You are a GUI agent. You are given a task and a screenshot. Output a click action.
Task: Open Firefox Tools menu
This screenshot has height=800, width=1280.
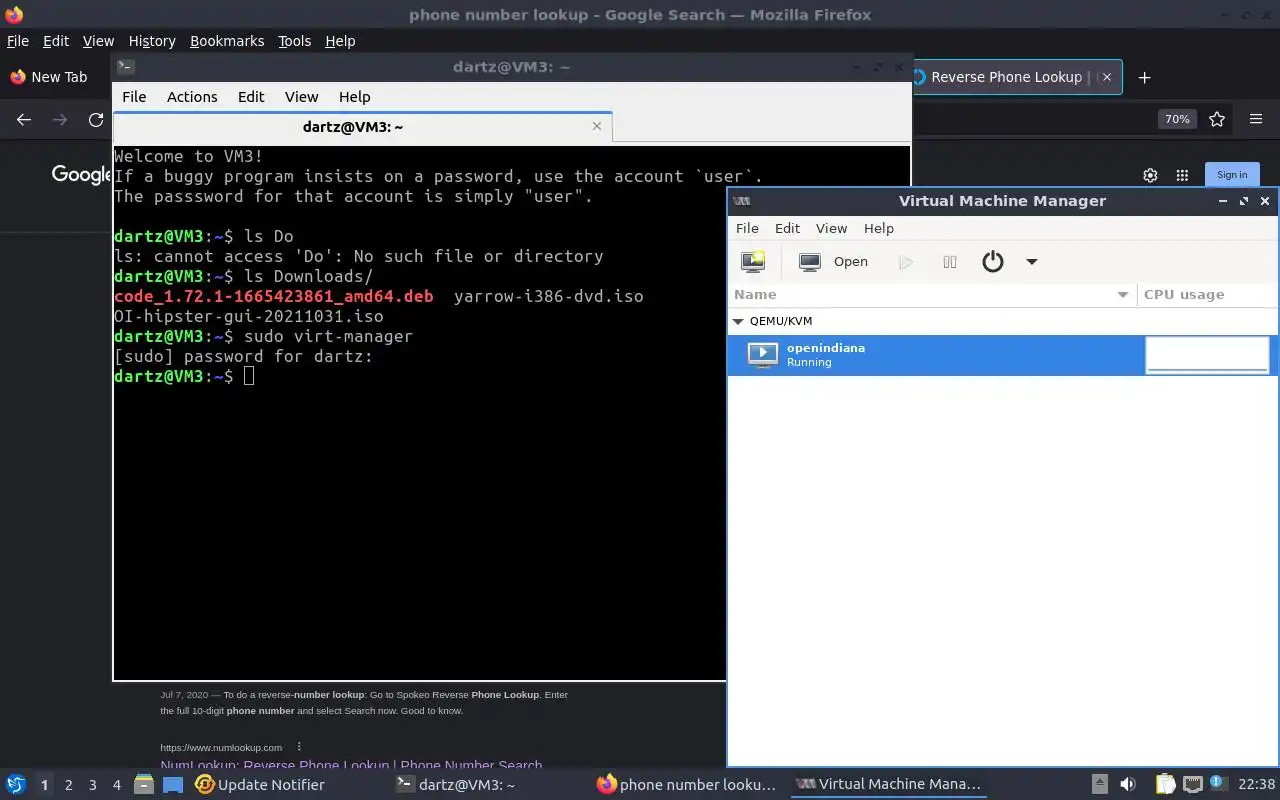tap(294, 41)
